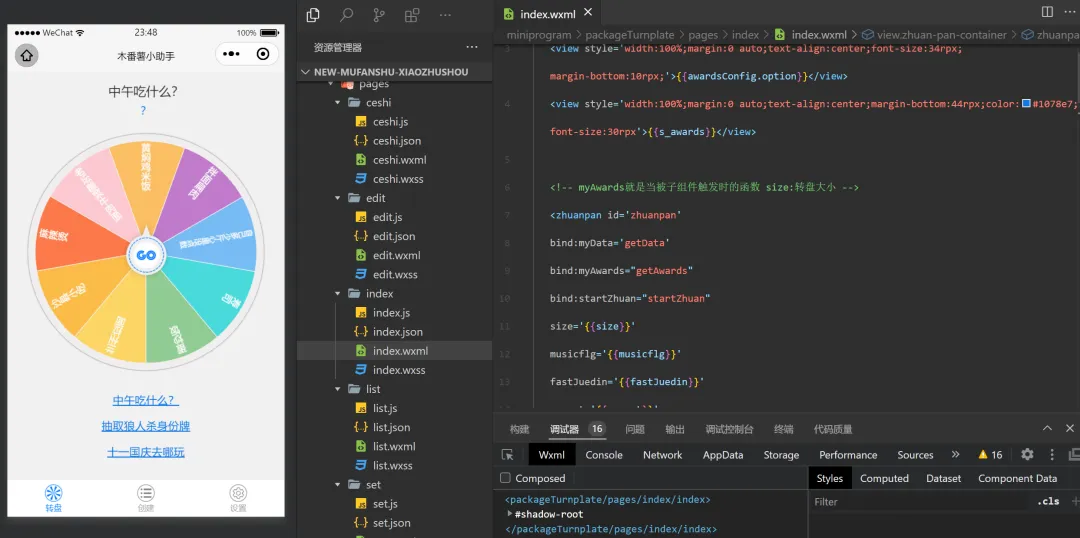Switch to the Network tab
This screenshot has width=1080, height=538.
click(x=663, y=455)
